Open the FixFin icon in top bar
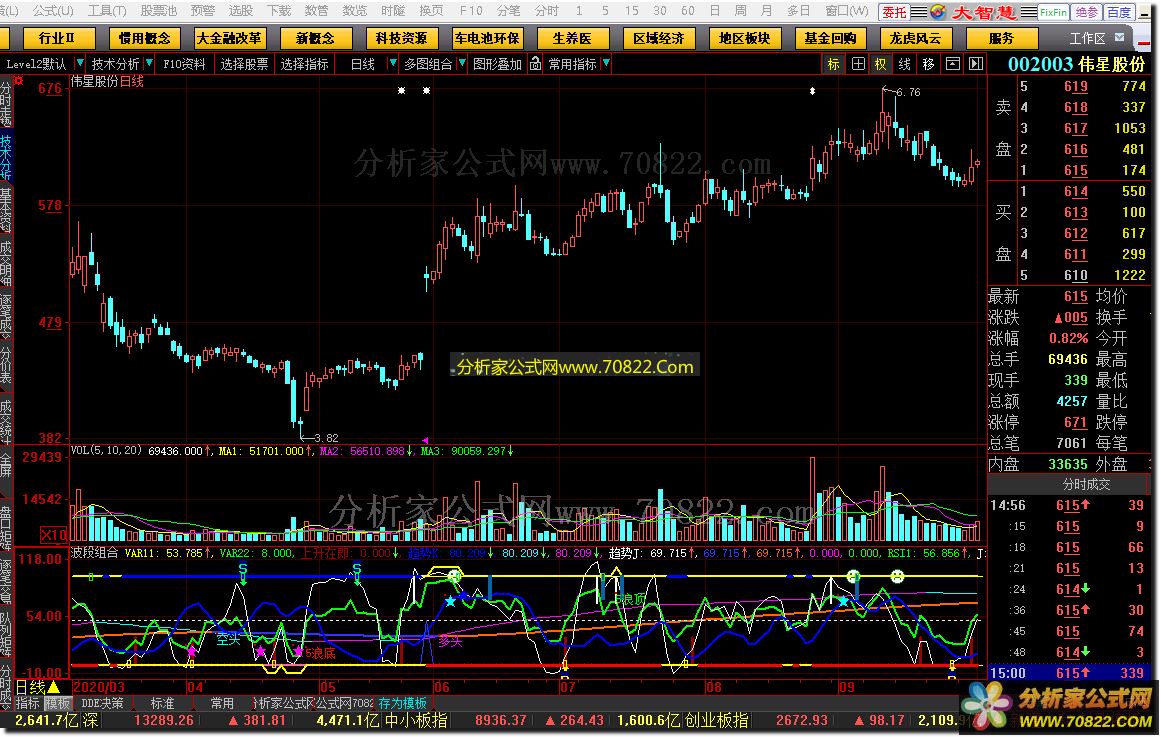 coord(1053,12)
